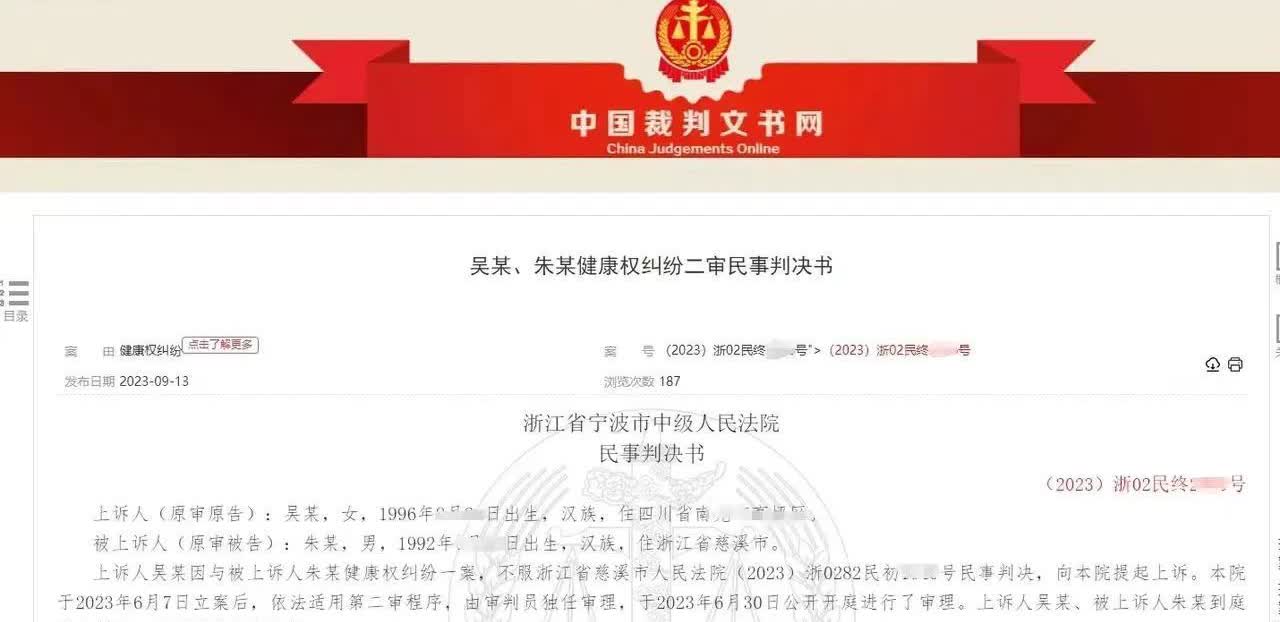Screen dimensions: 1280x622
Task: Click the top right sidebar icon at page edge
Action: tap(1276, 258)
